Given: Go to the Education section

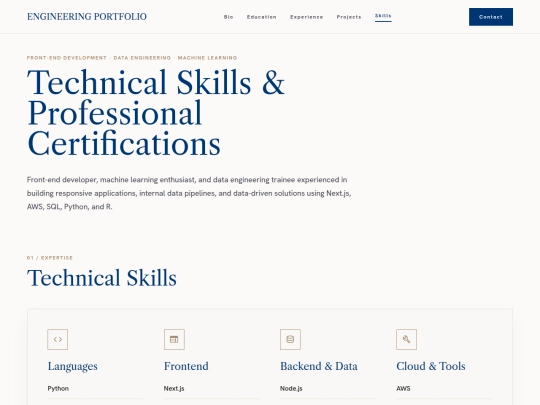Looking at the screenshot, I should (262, 17).
